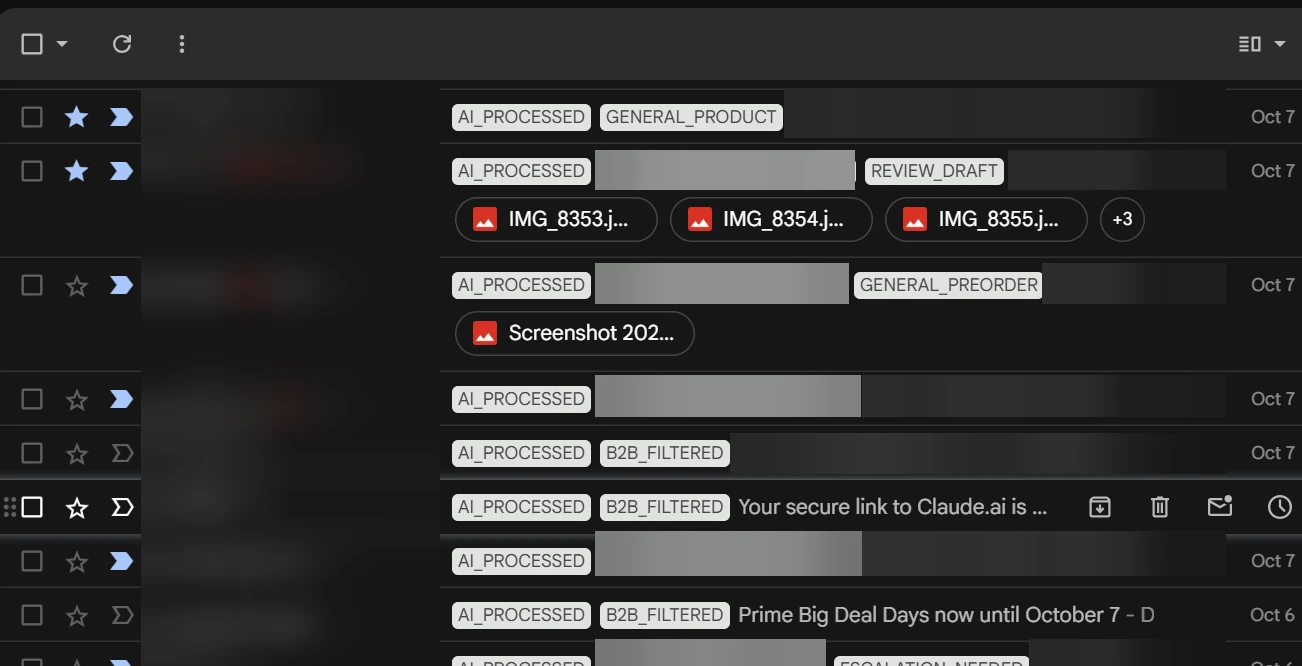
Task: Star the Prime Big Deal Days email
Action: [77, 615]
